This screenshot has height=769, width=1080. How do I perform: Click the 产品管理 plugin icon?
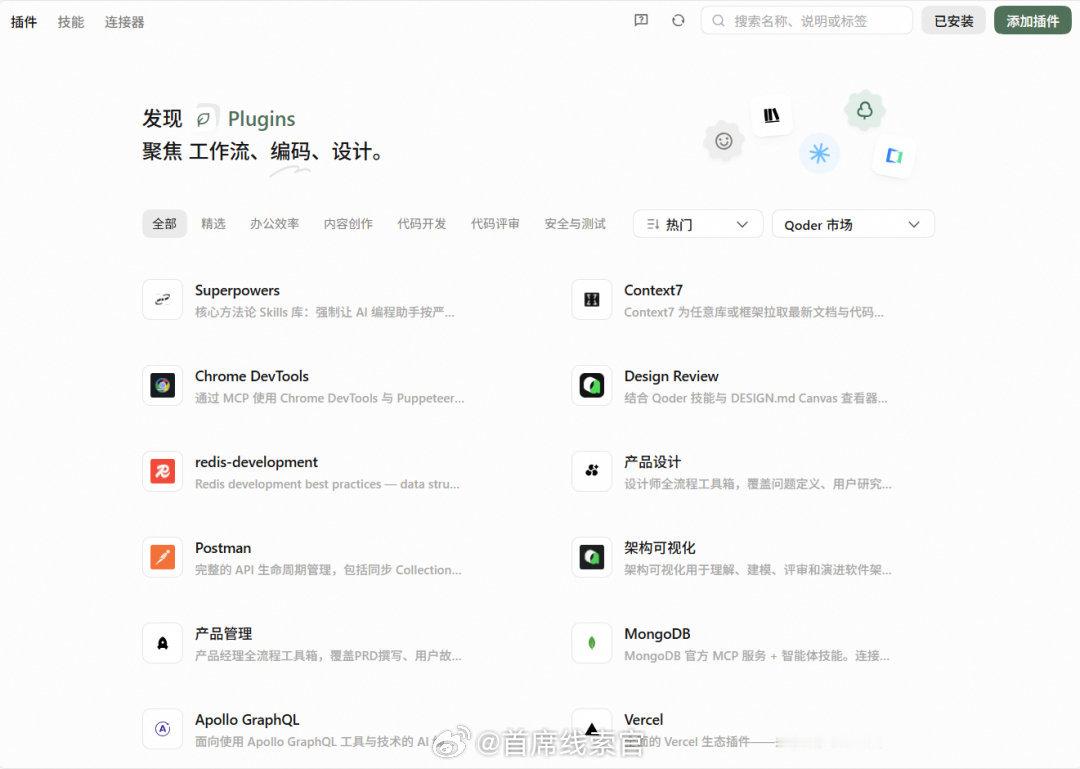(163, 643)
